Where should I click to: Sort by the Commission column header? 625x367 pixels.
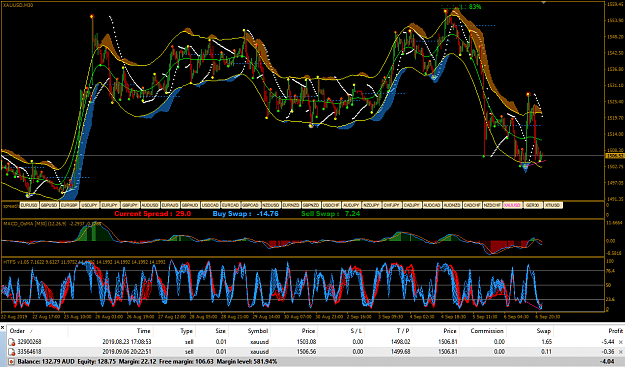point(487,331)
